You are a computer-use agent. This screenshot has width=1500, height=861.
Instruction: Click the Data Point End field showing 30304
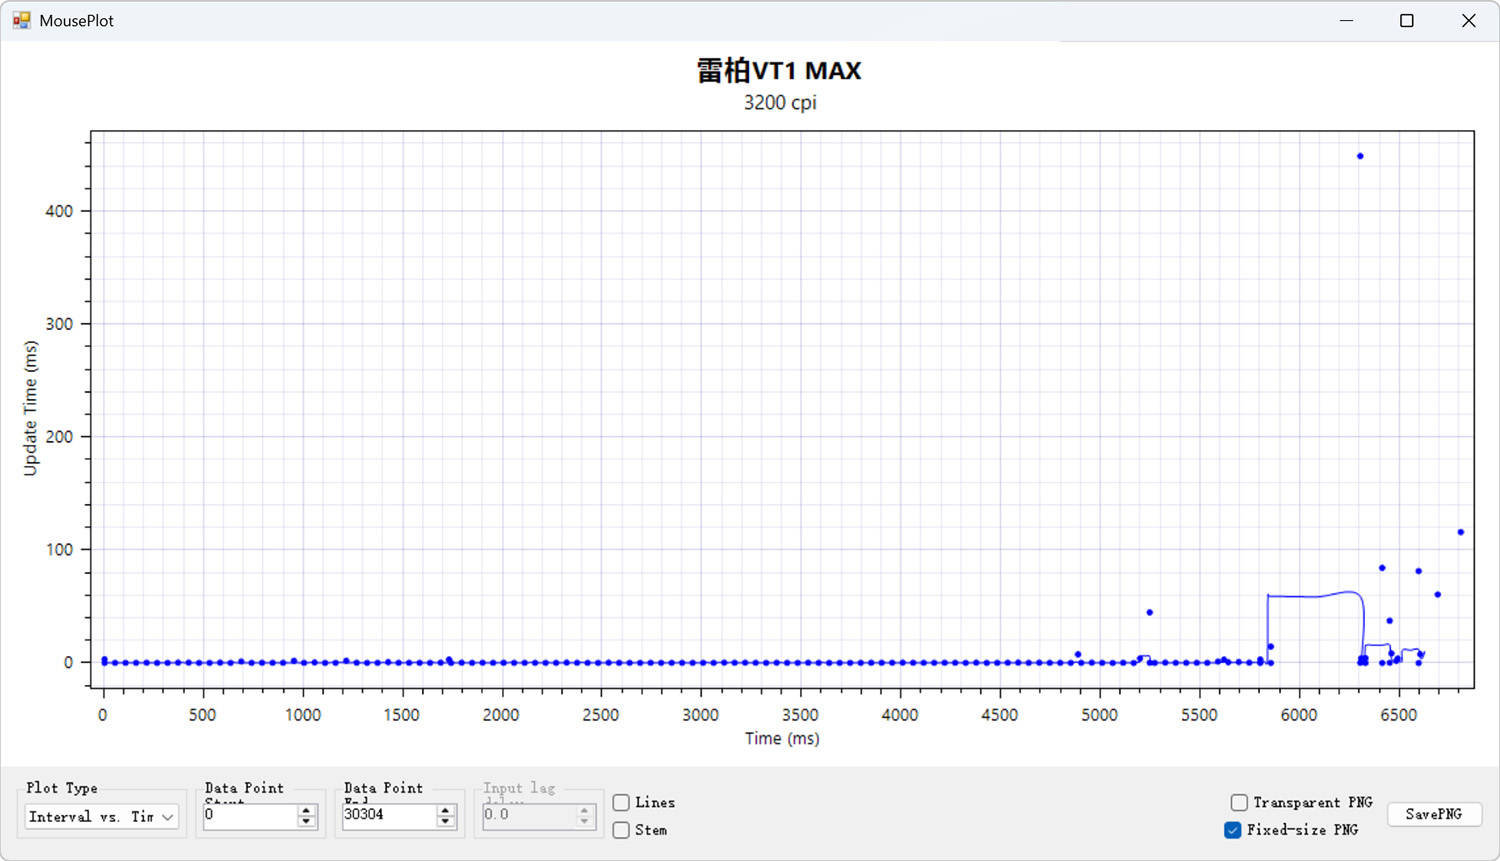[x=388, y=816]
